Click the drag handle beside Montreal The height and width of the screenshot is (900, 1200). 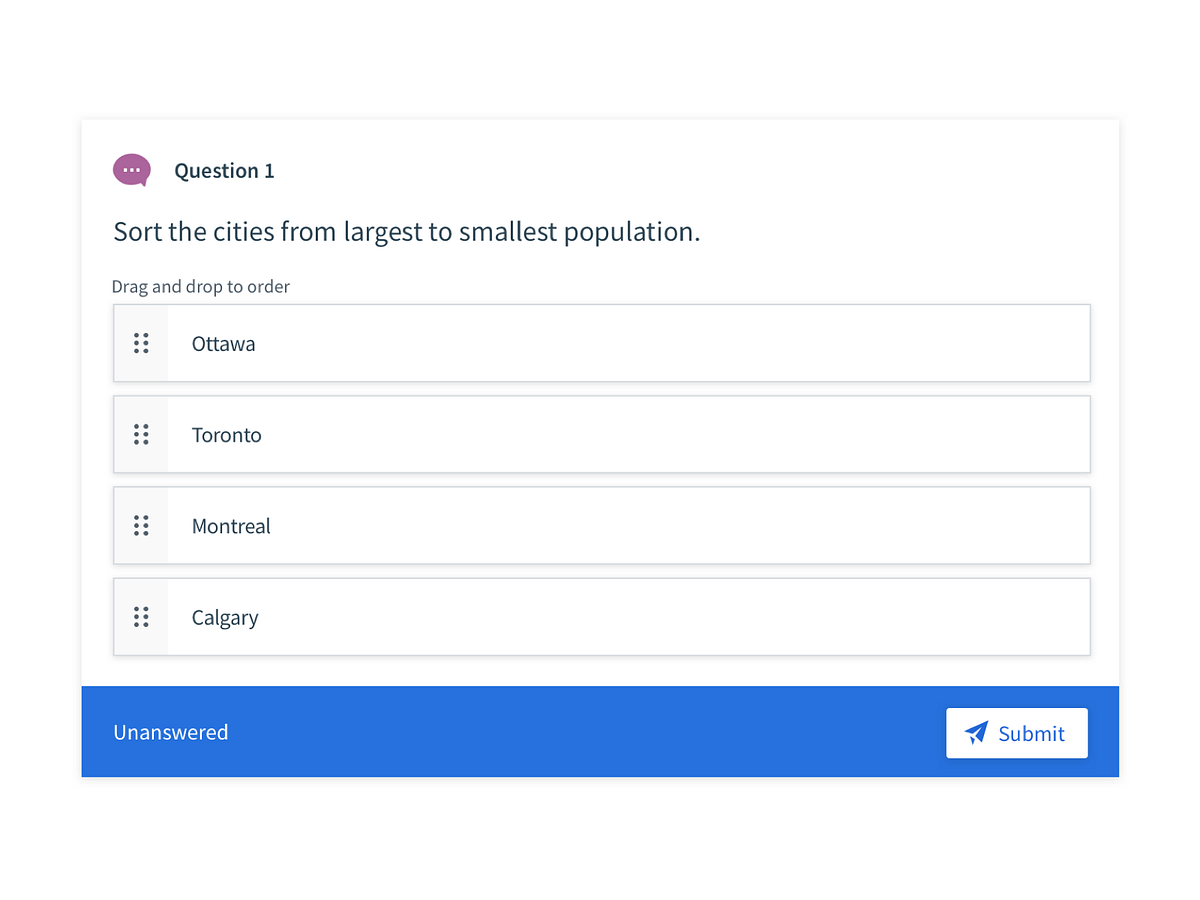click(x=141, y=525)
